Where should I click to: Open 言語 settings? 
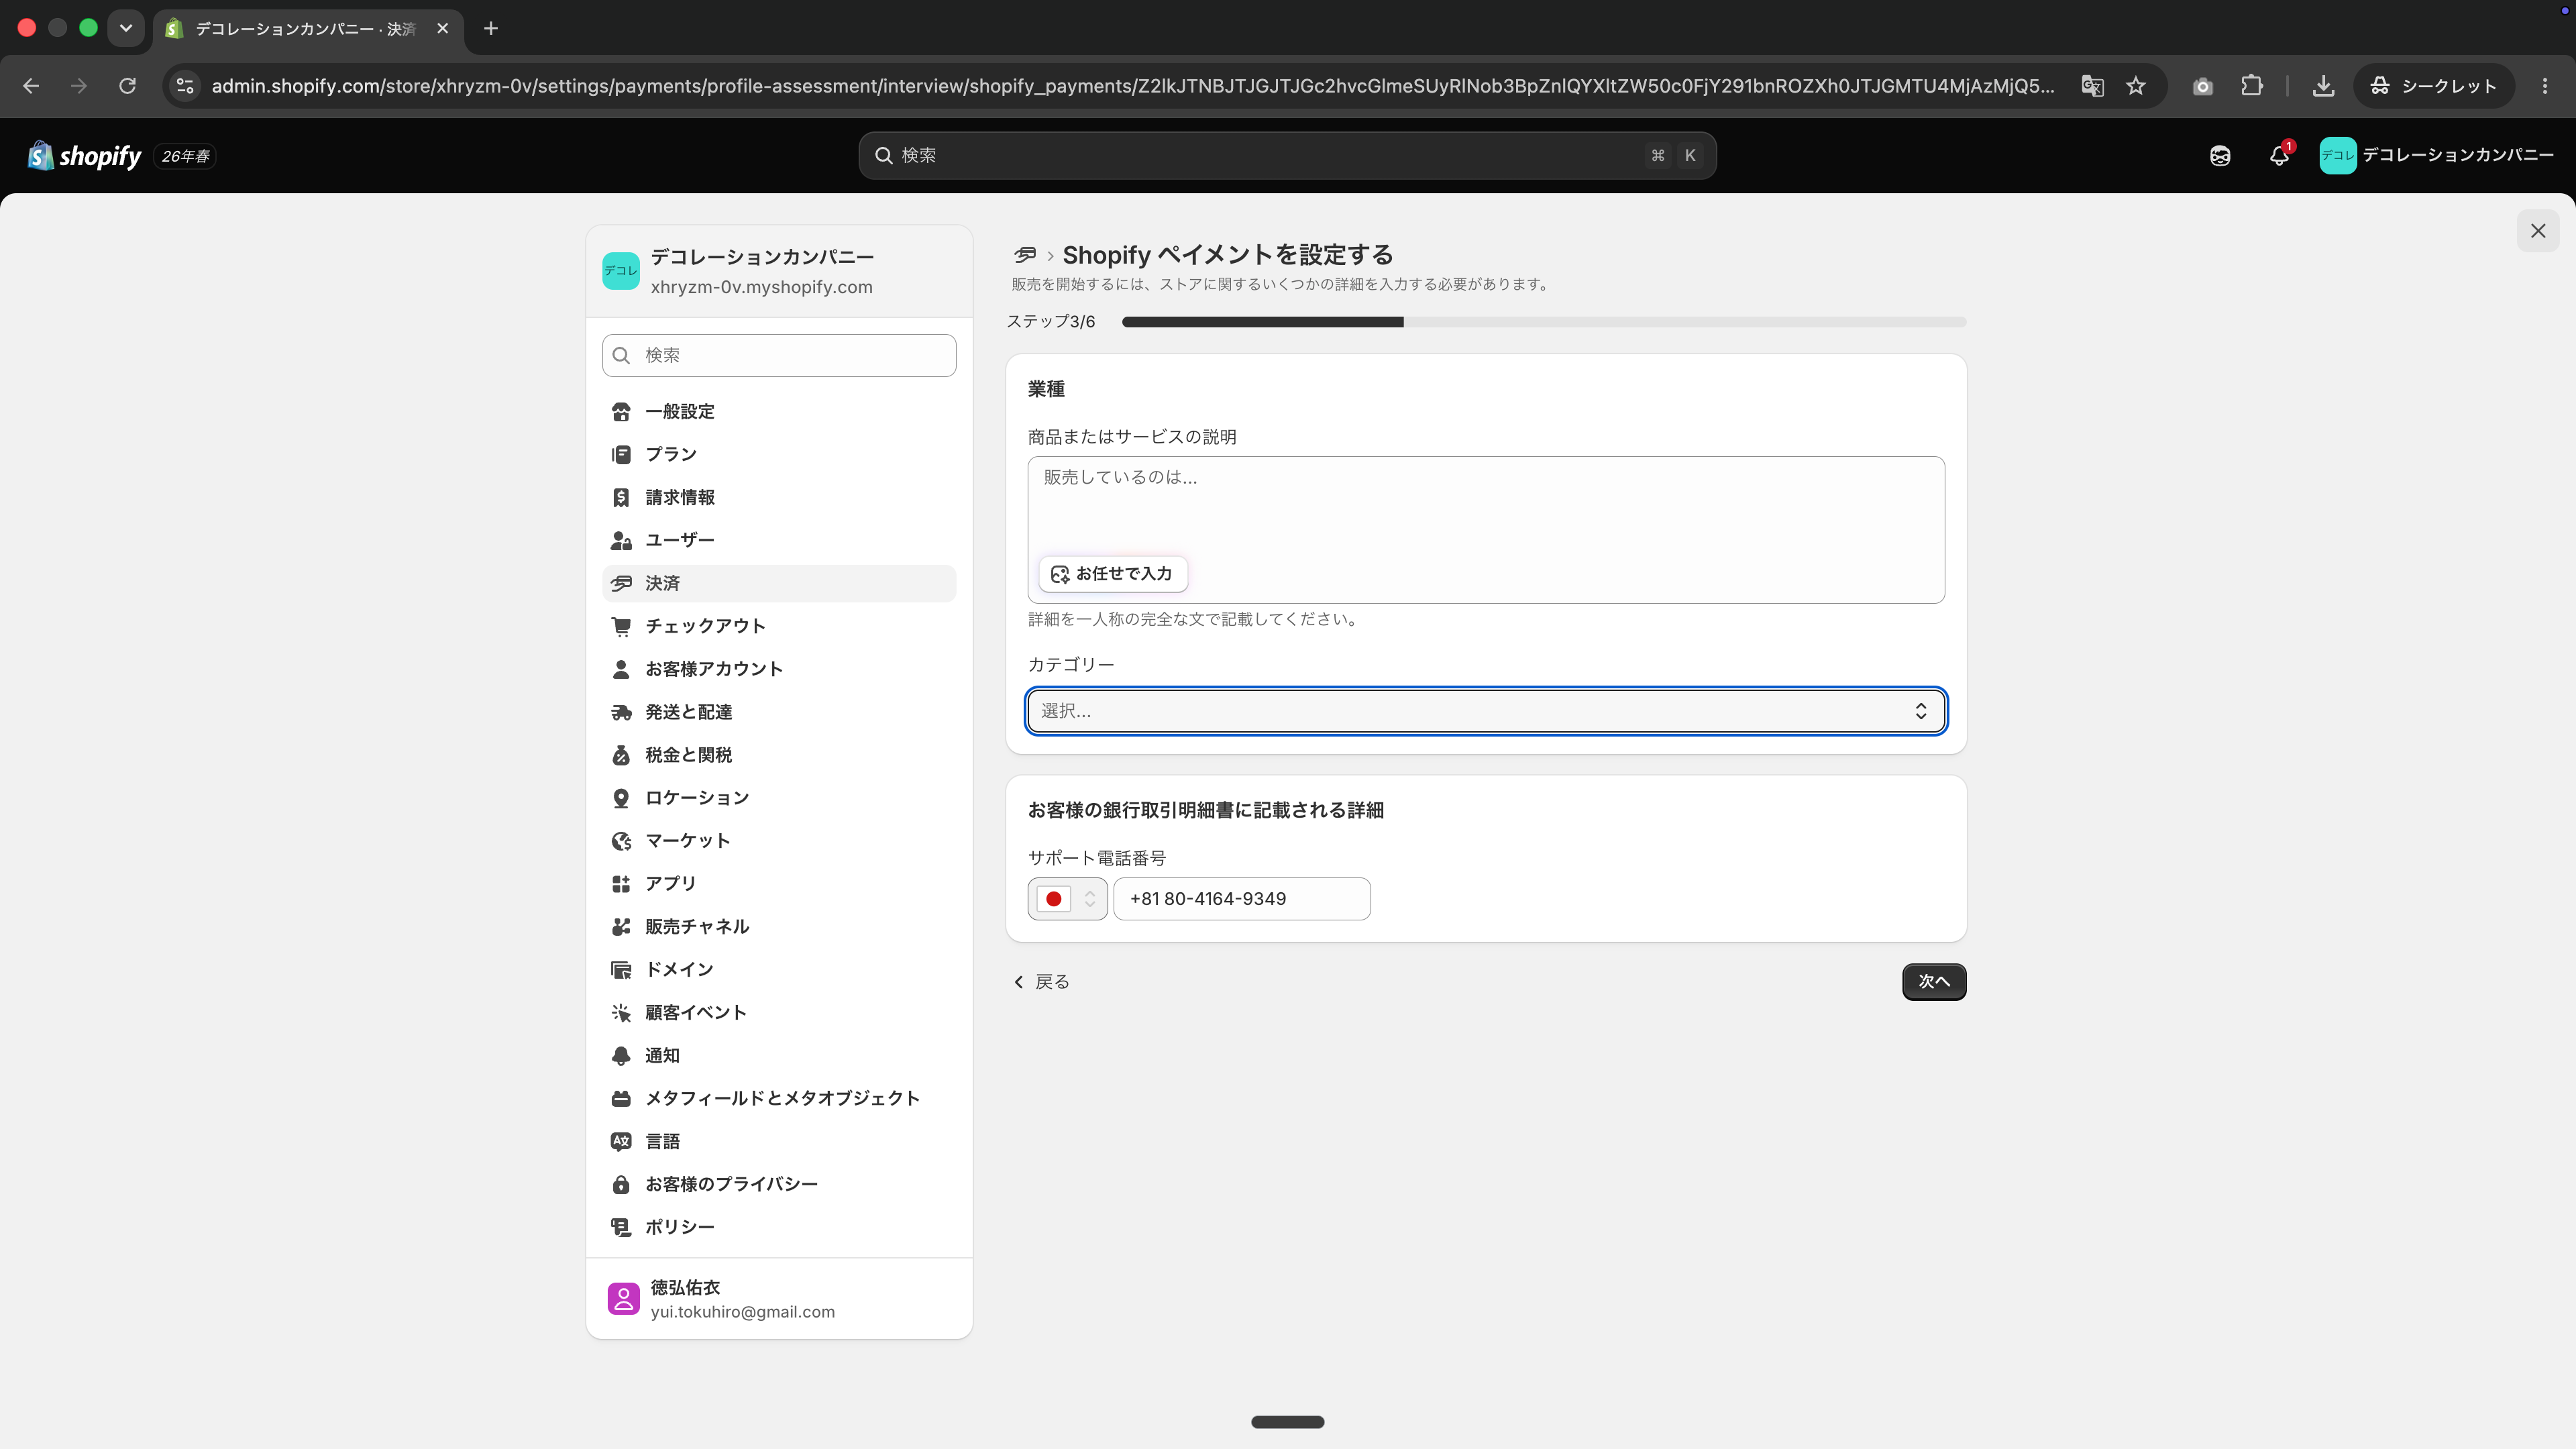click(x=779, y=1142)
